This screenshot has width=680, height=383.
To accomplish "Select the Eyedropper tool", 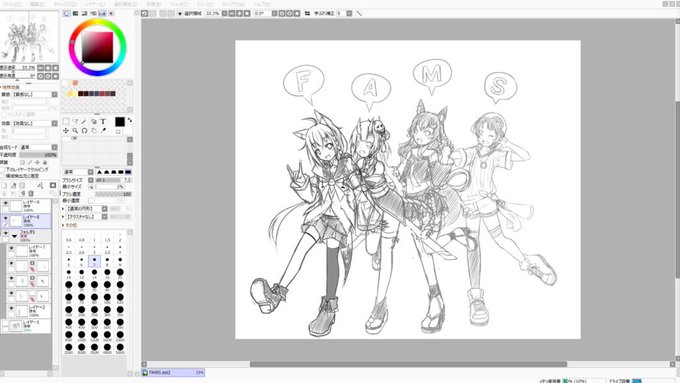I will pyautogui.click(x=103, y=131).
